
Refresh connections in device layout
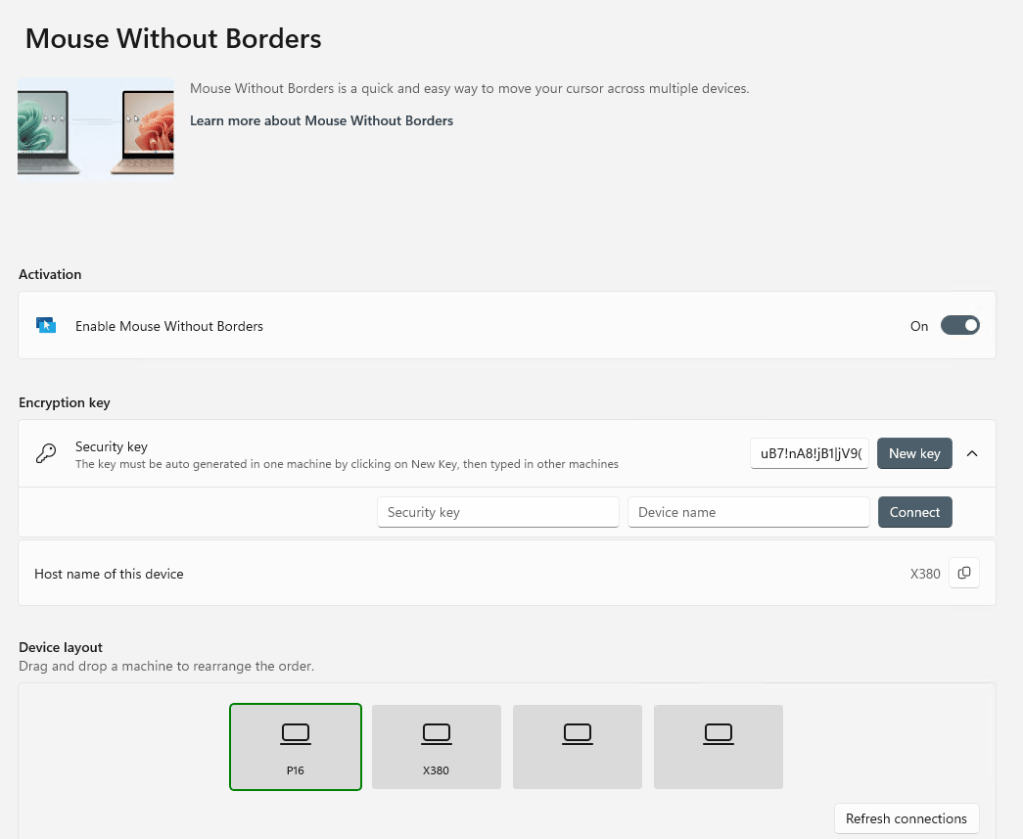coord(906,818)
